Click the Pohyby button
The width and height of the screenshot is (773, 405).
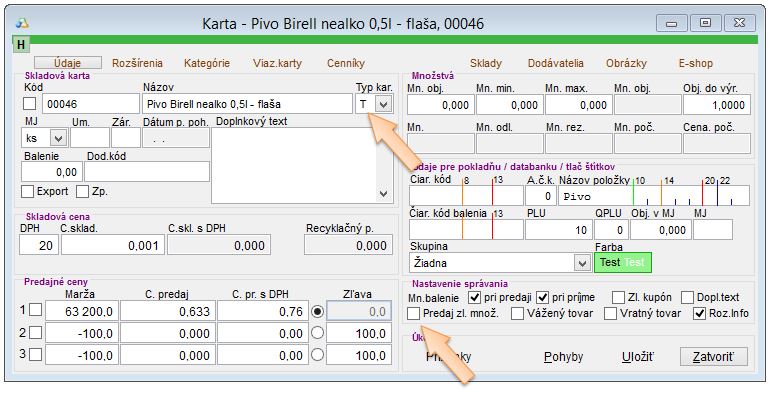pos(563,357)
